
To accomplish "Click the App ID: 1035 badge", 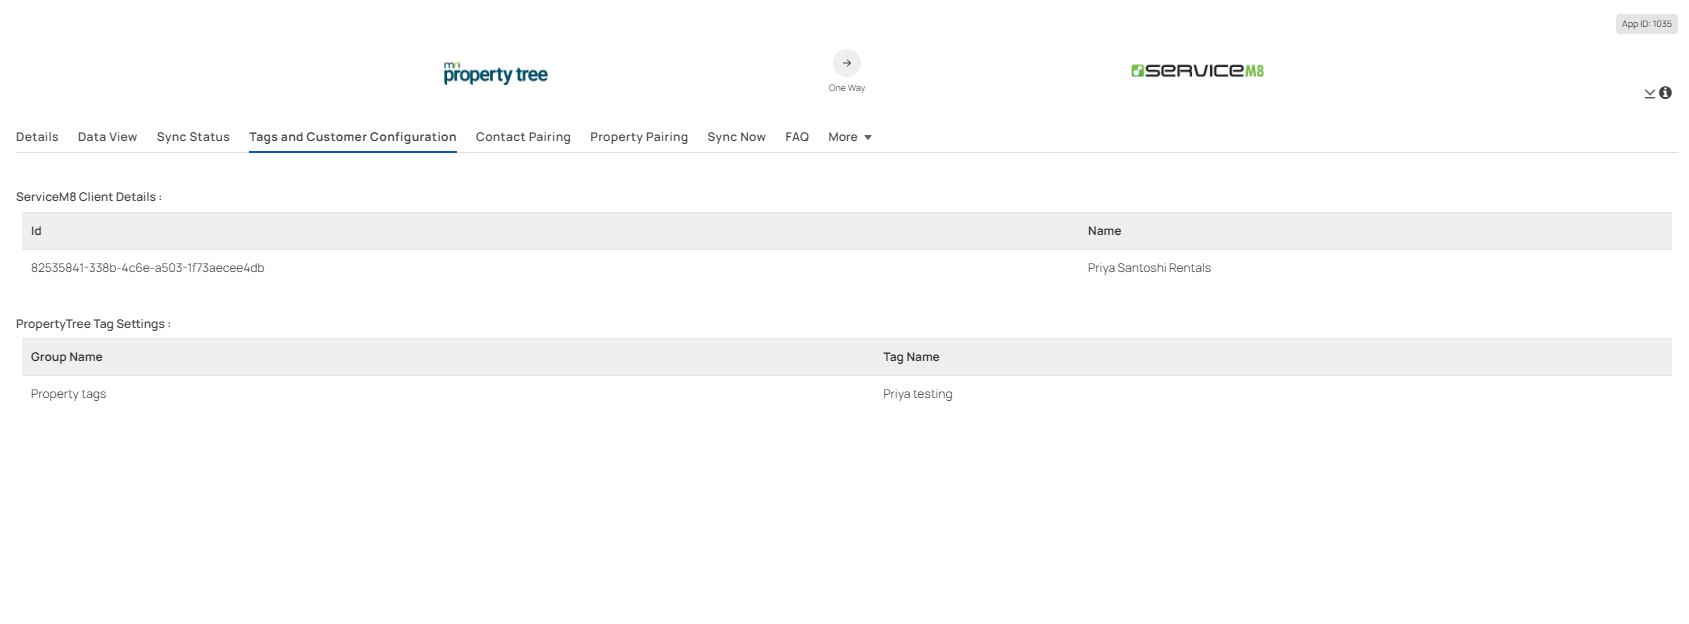I will 1646,24.
